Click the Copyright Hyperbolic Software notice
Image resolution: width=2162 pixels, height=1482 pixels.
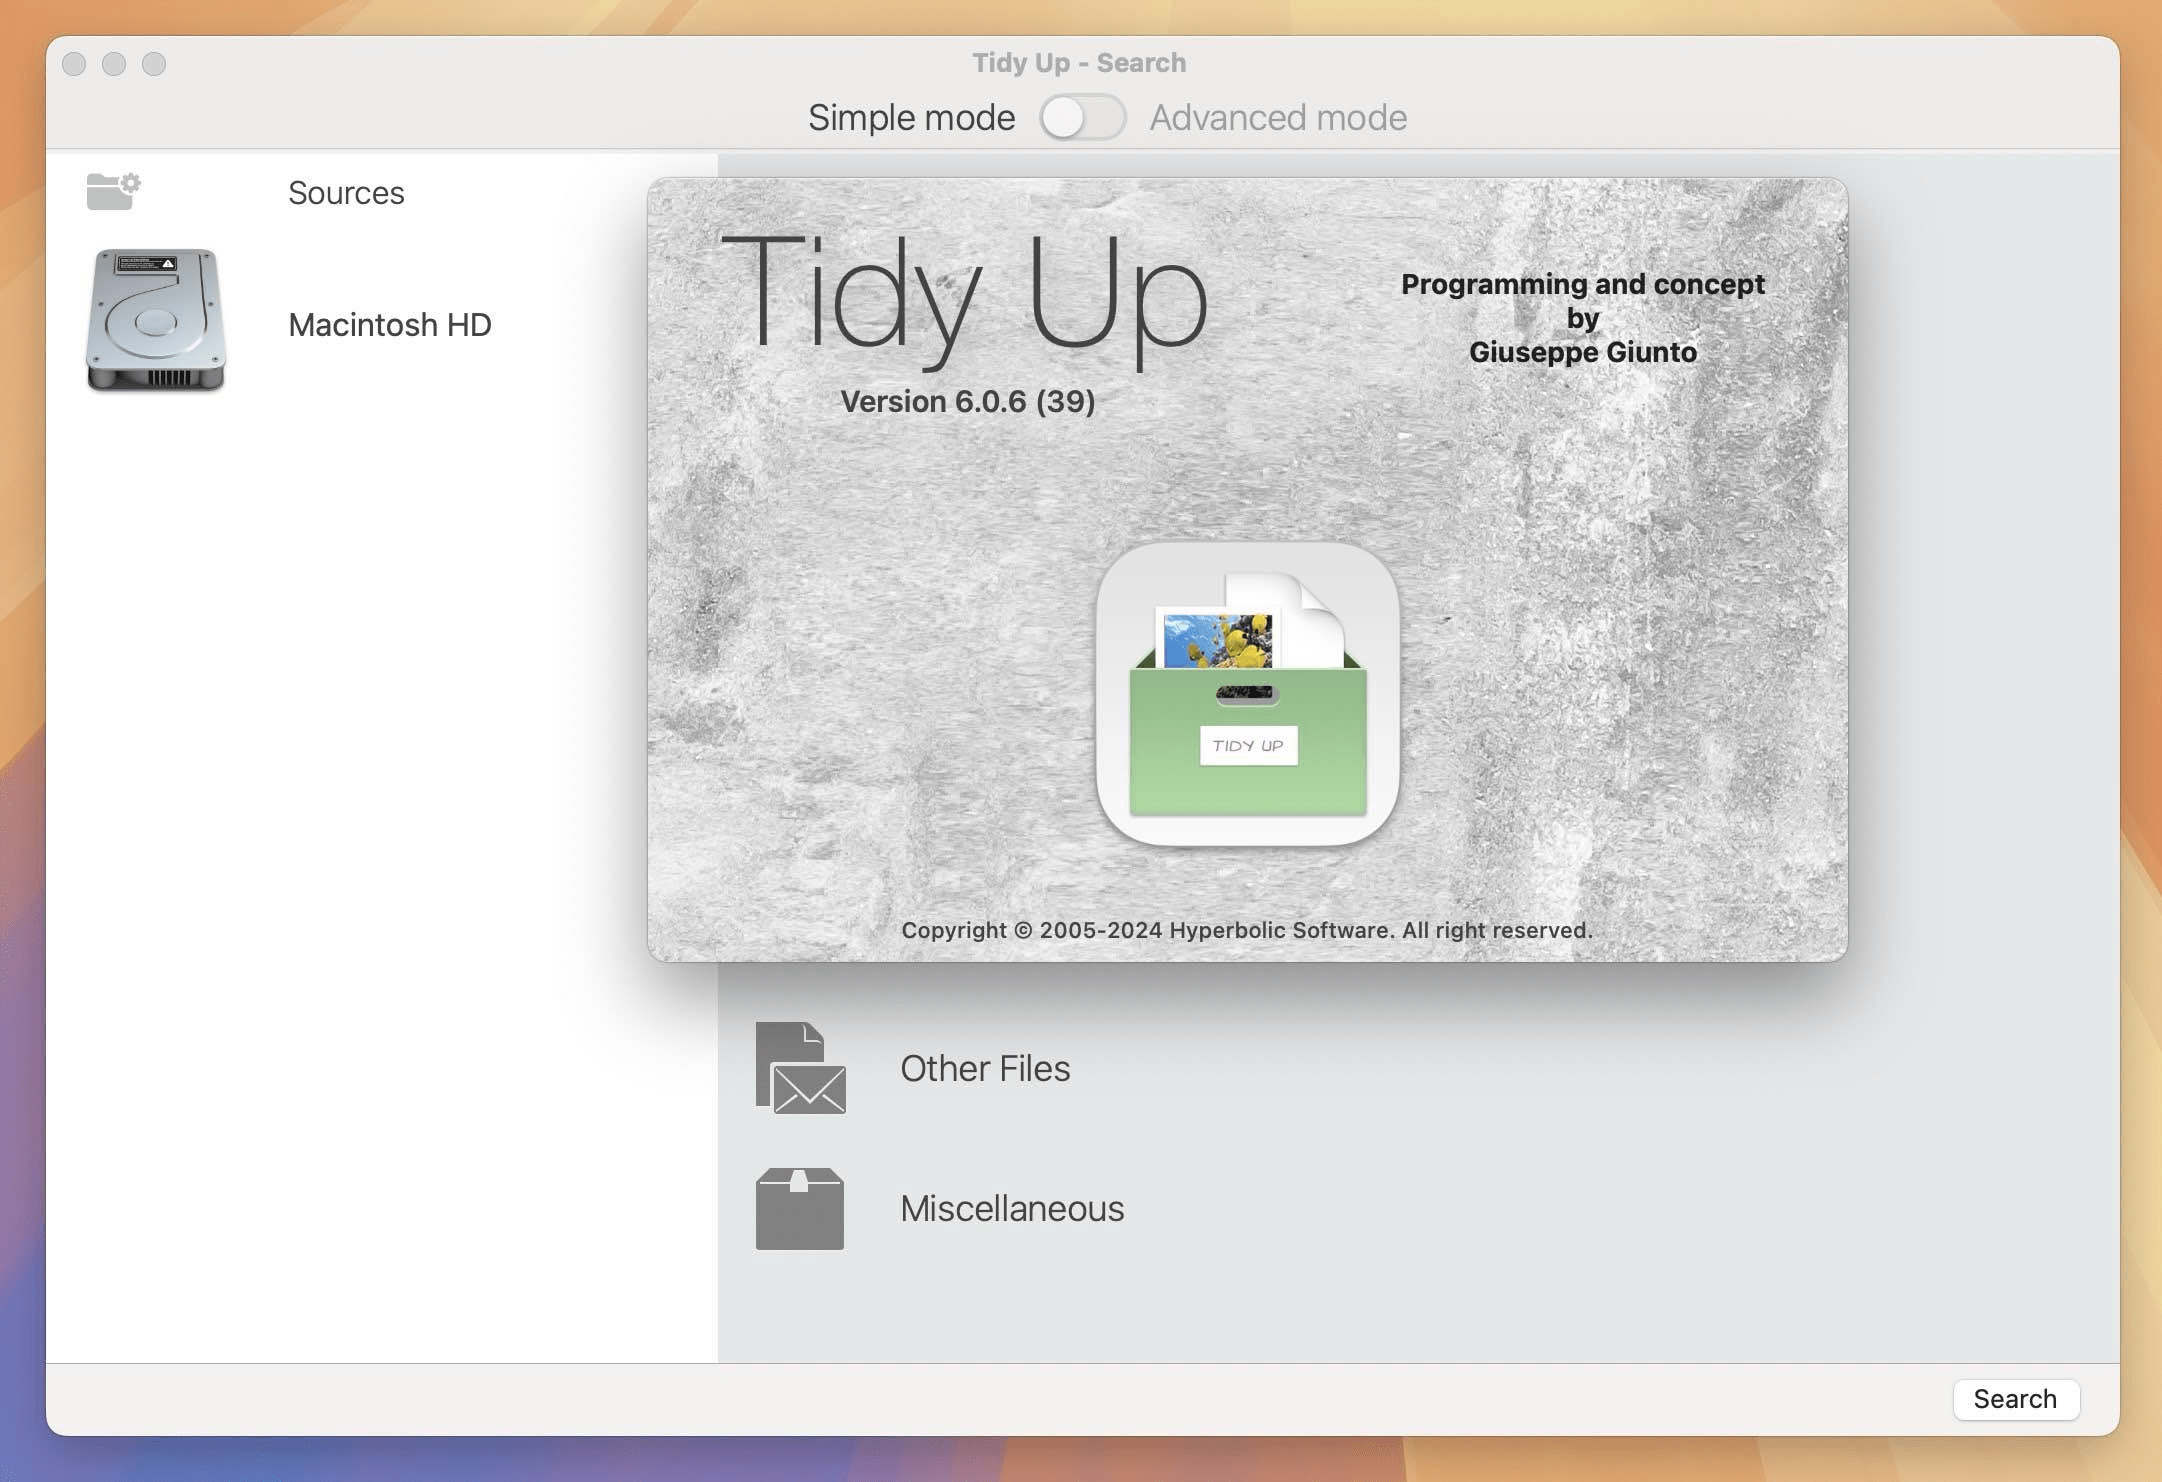(1247, 929)
